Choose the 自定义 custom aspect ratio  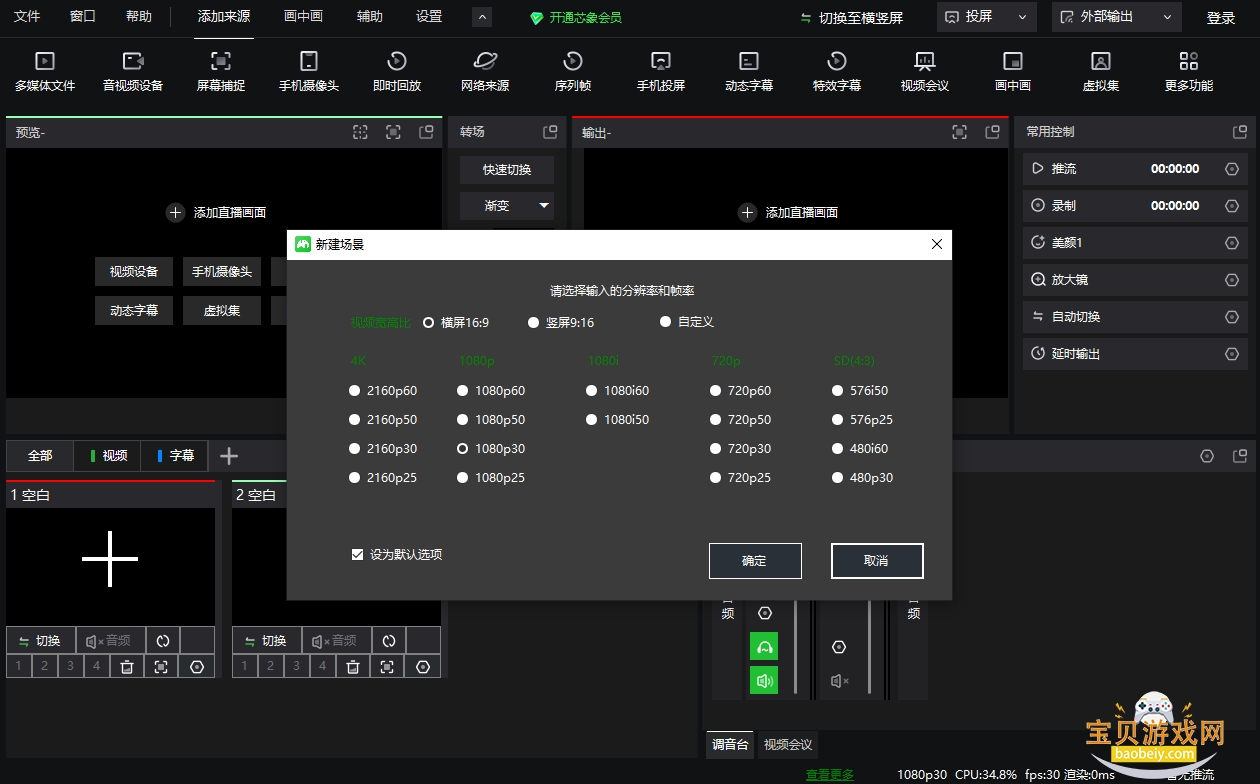(687, 322)
